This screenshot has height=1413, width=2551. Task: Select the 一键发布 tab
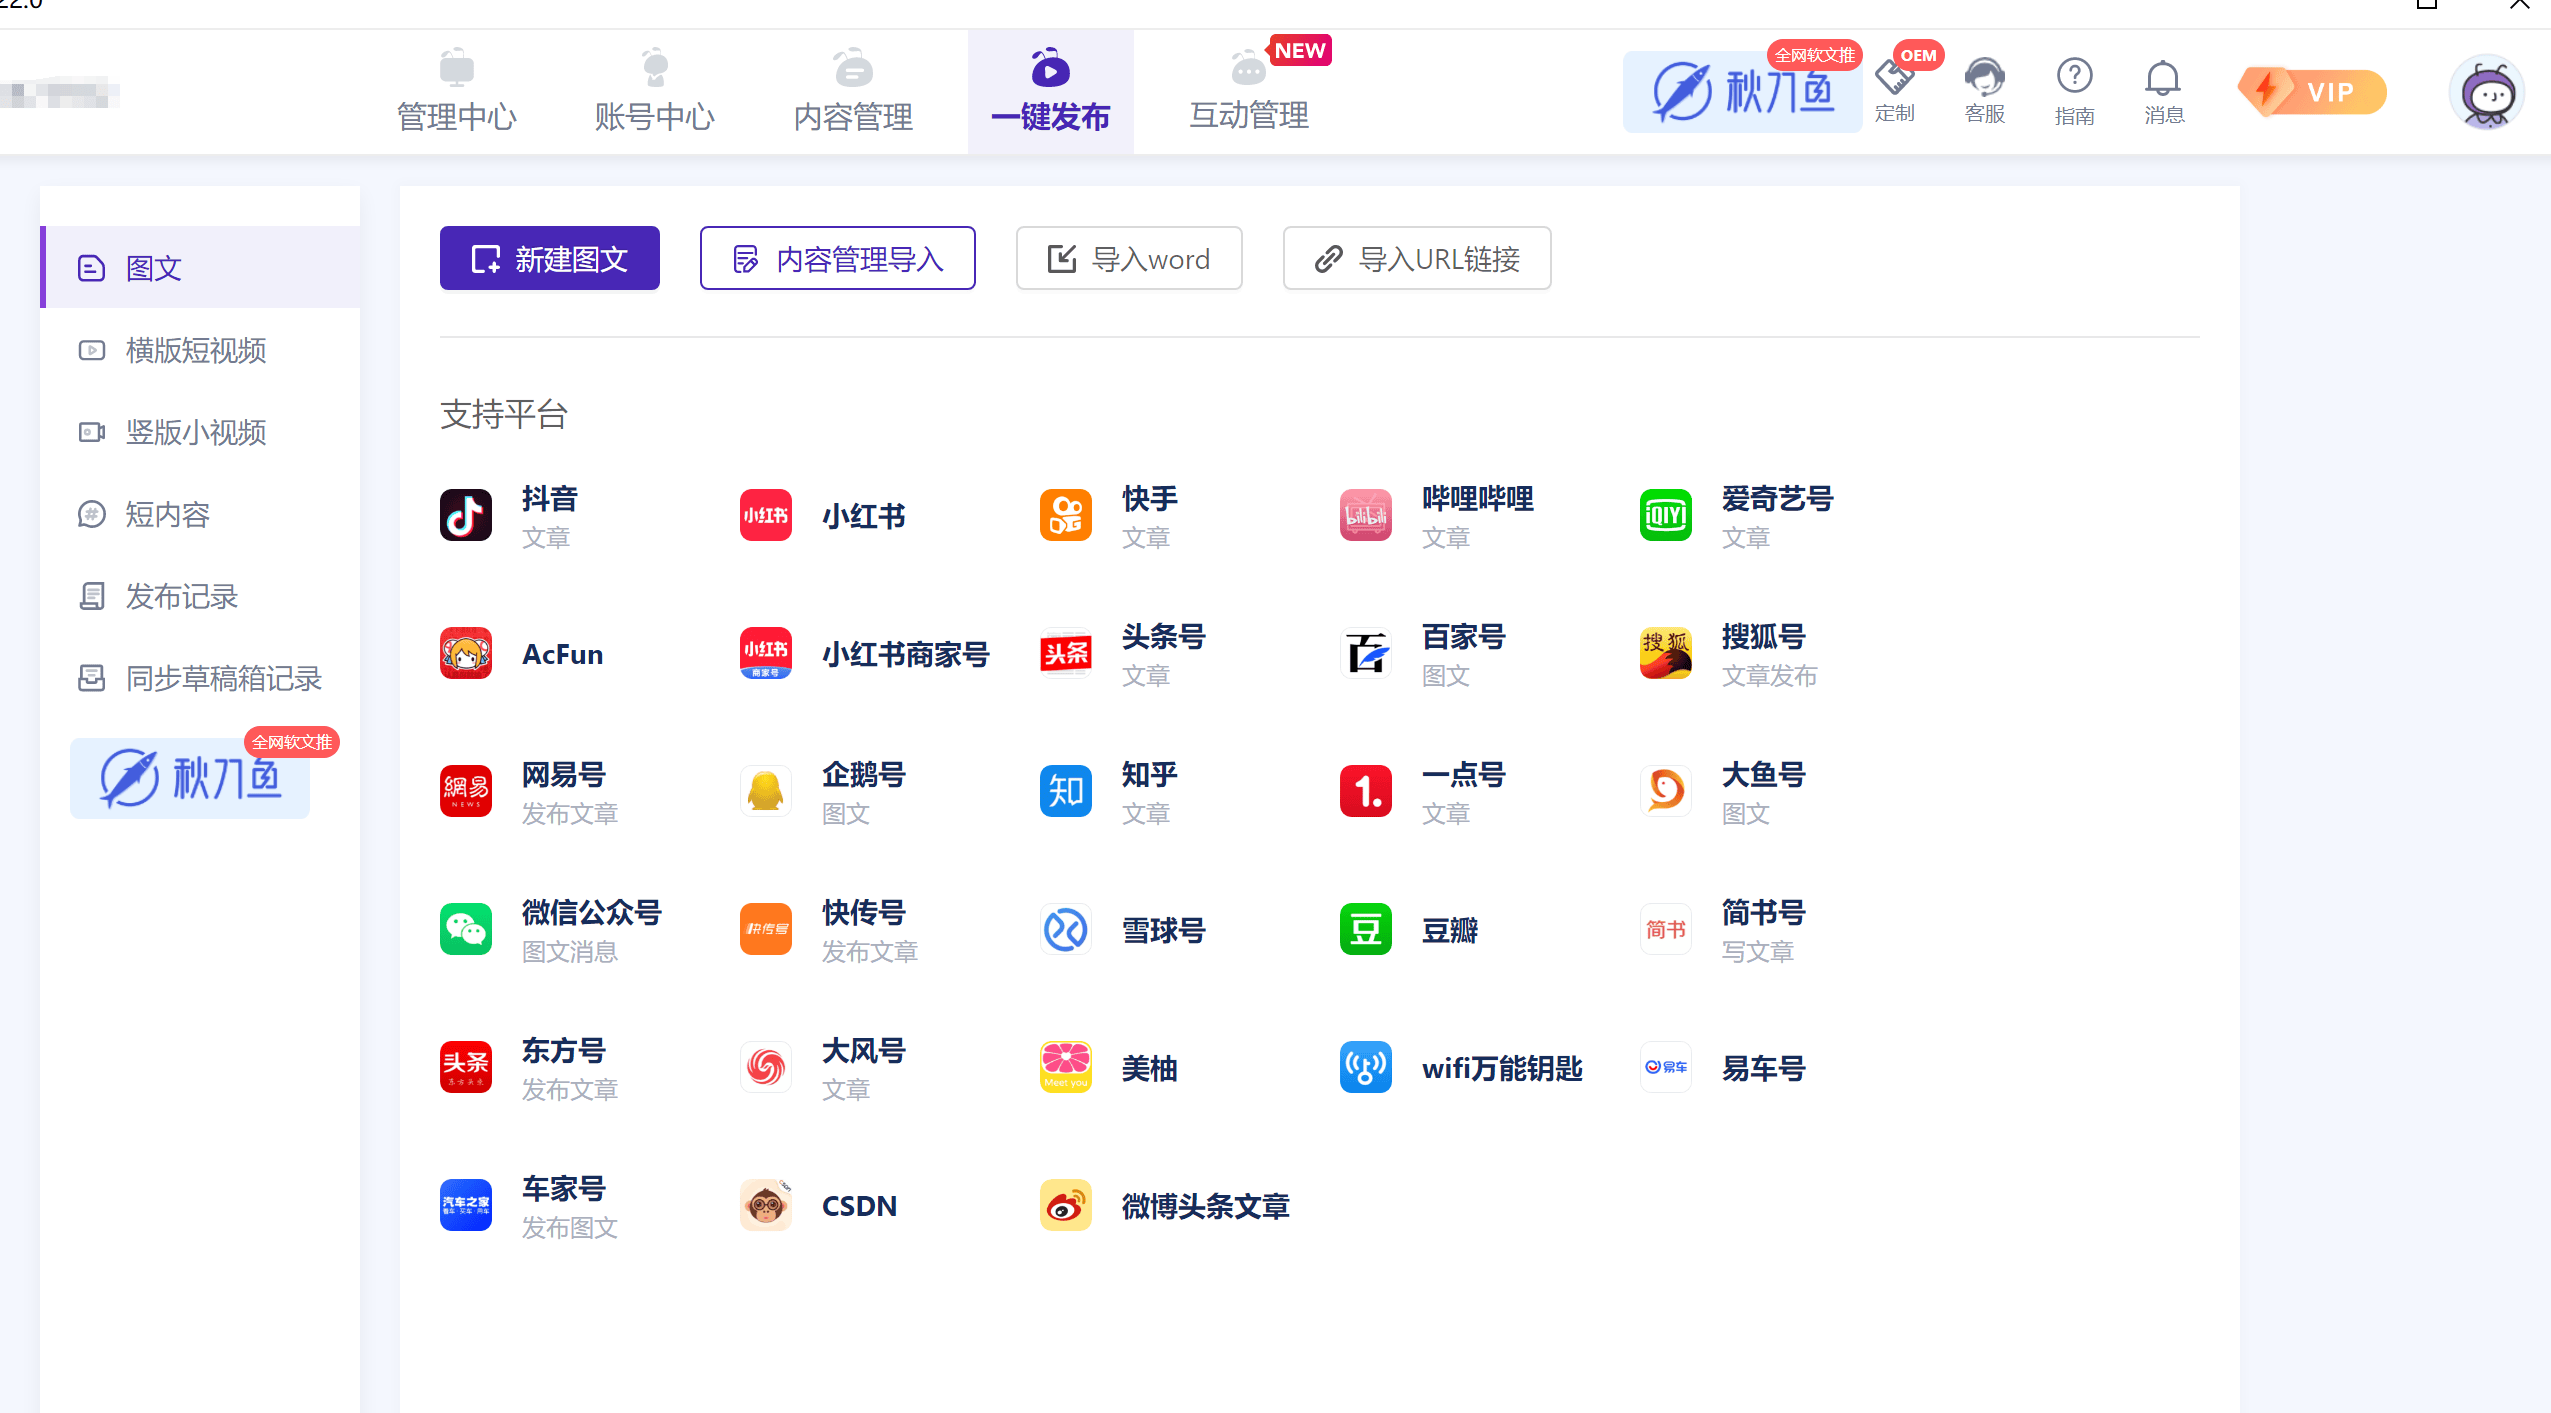(x=1050, y=92)
